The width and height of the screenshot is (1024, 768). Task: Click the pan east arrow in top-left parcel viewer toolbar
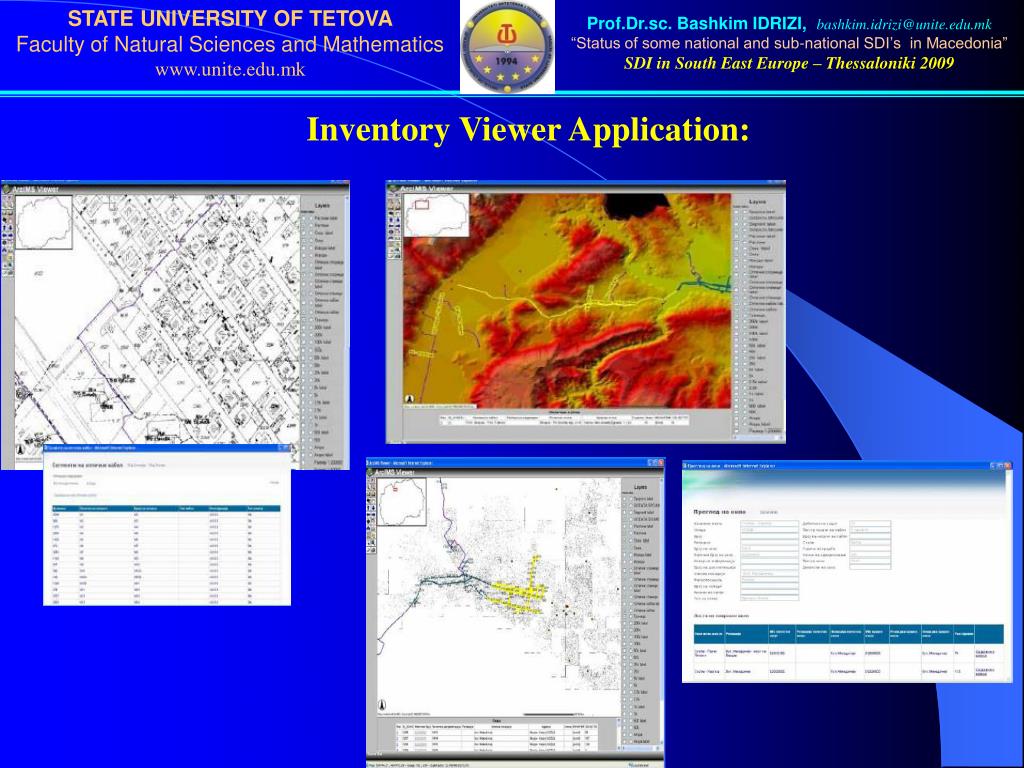pos(10,235)
